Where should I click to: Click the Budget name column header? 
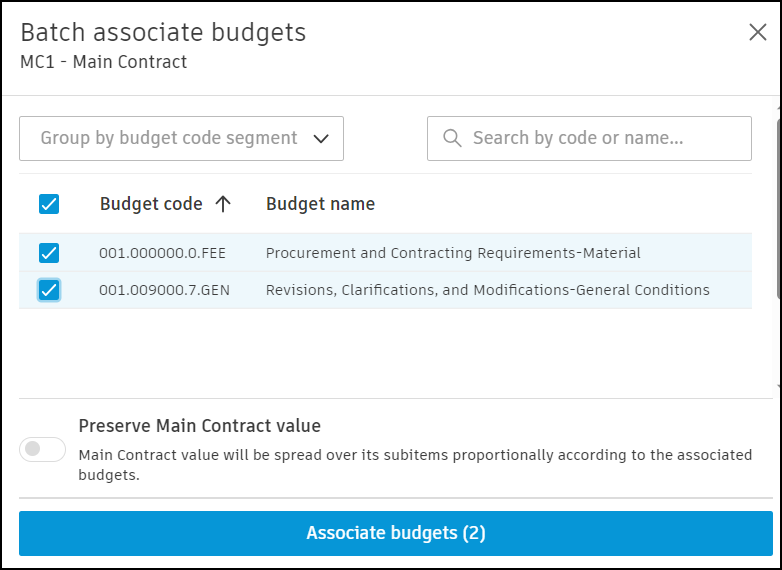tap(320, 204)
